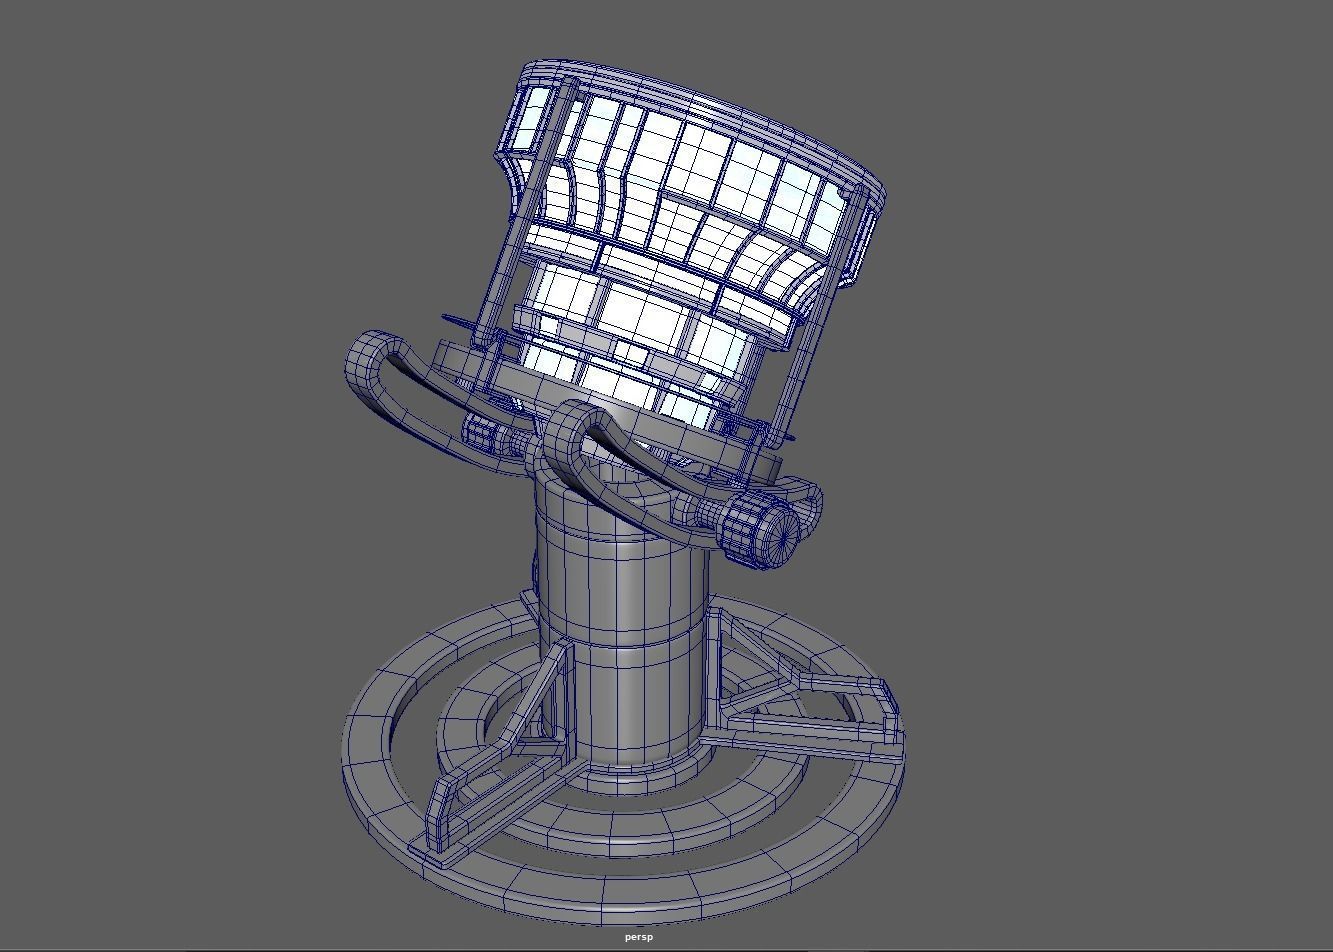Click the persp camera label
Screen dimensions: 1333x952
click(x=638, y=937)
